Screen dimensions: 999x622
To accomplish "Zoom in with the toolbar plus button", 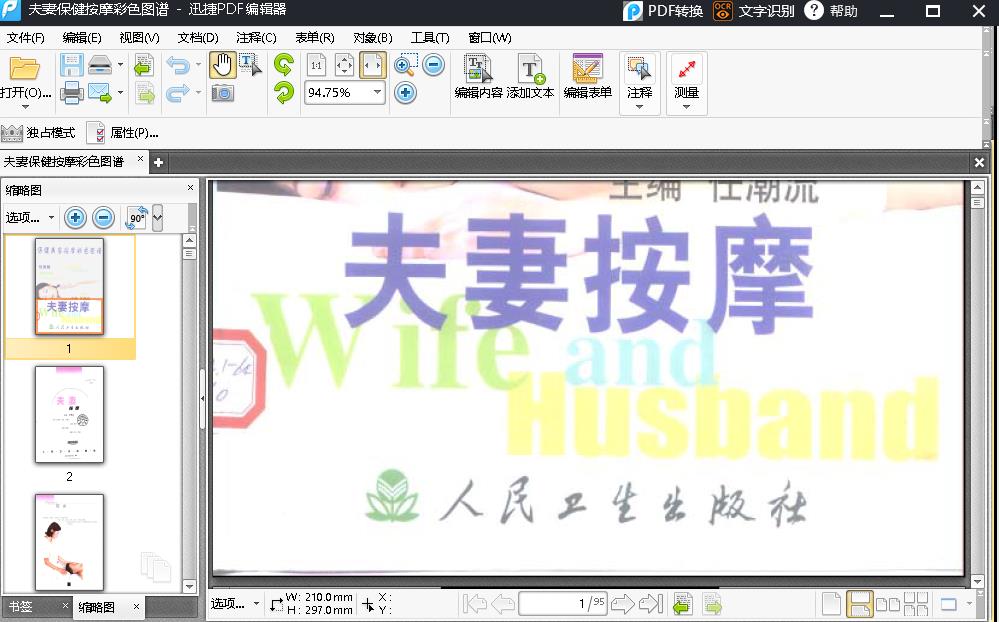I will (x=405, y=93).
